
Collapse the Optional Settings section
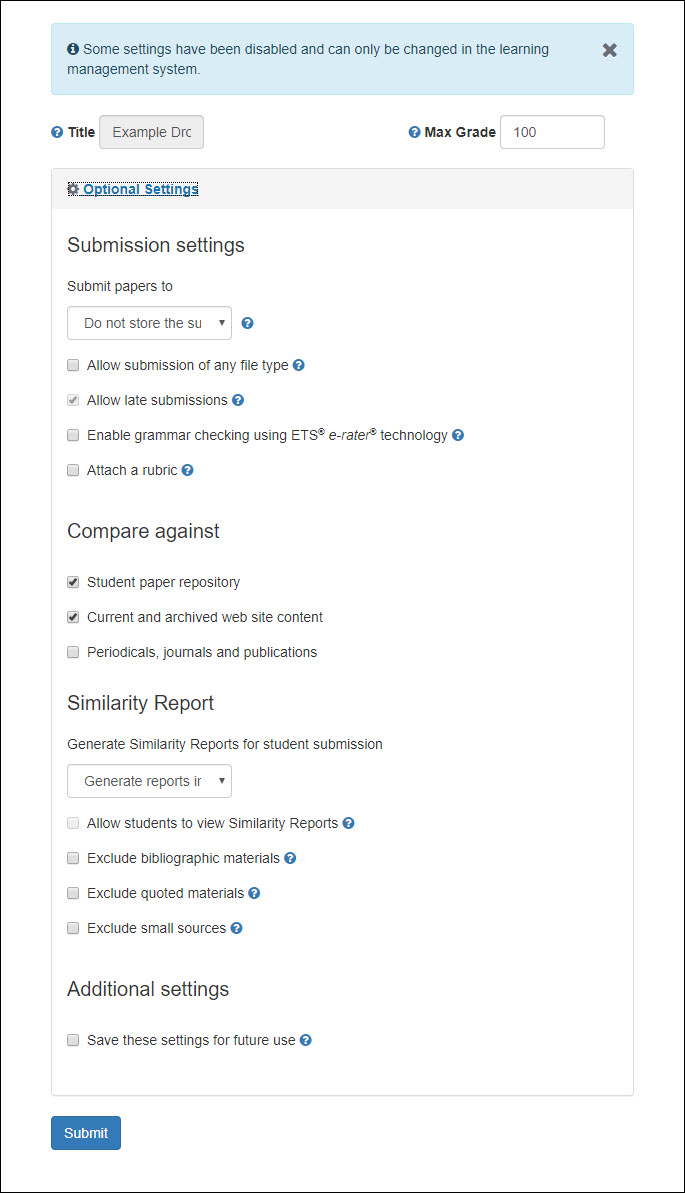[x=139, y=188]
